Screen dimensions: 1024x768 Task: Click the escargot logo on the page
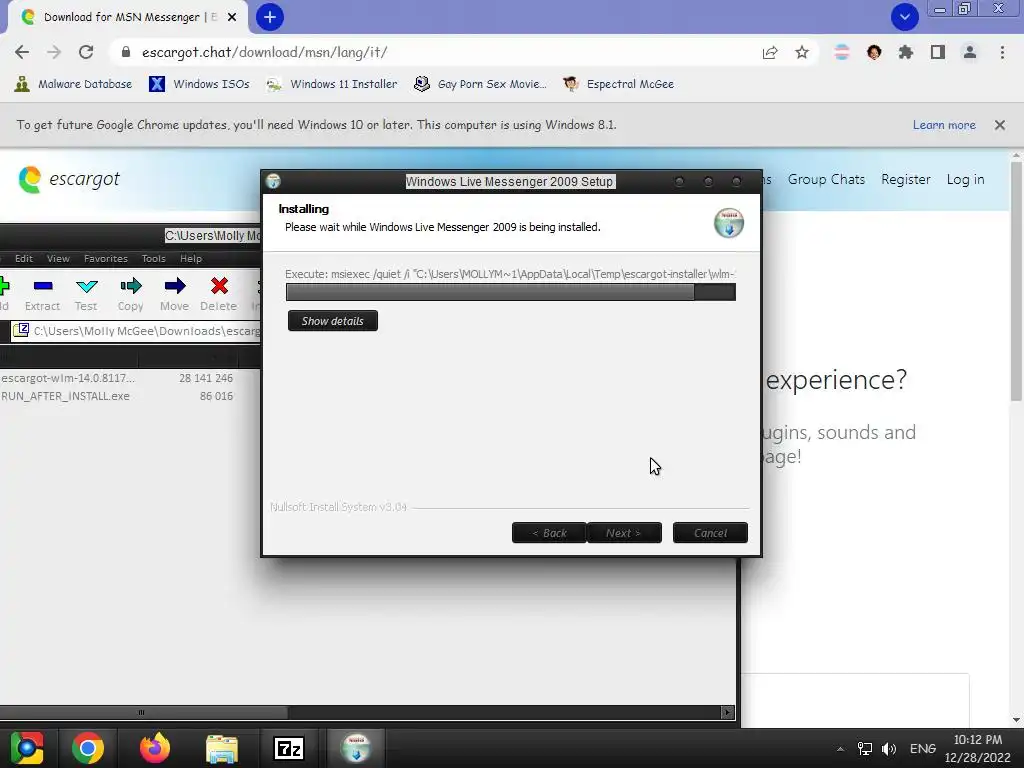[69, 179]
